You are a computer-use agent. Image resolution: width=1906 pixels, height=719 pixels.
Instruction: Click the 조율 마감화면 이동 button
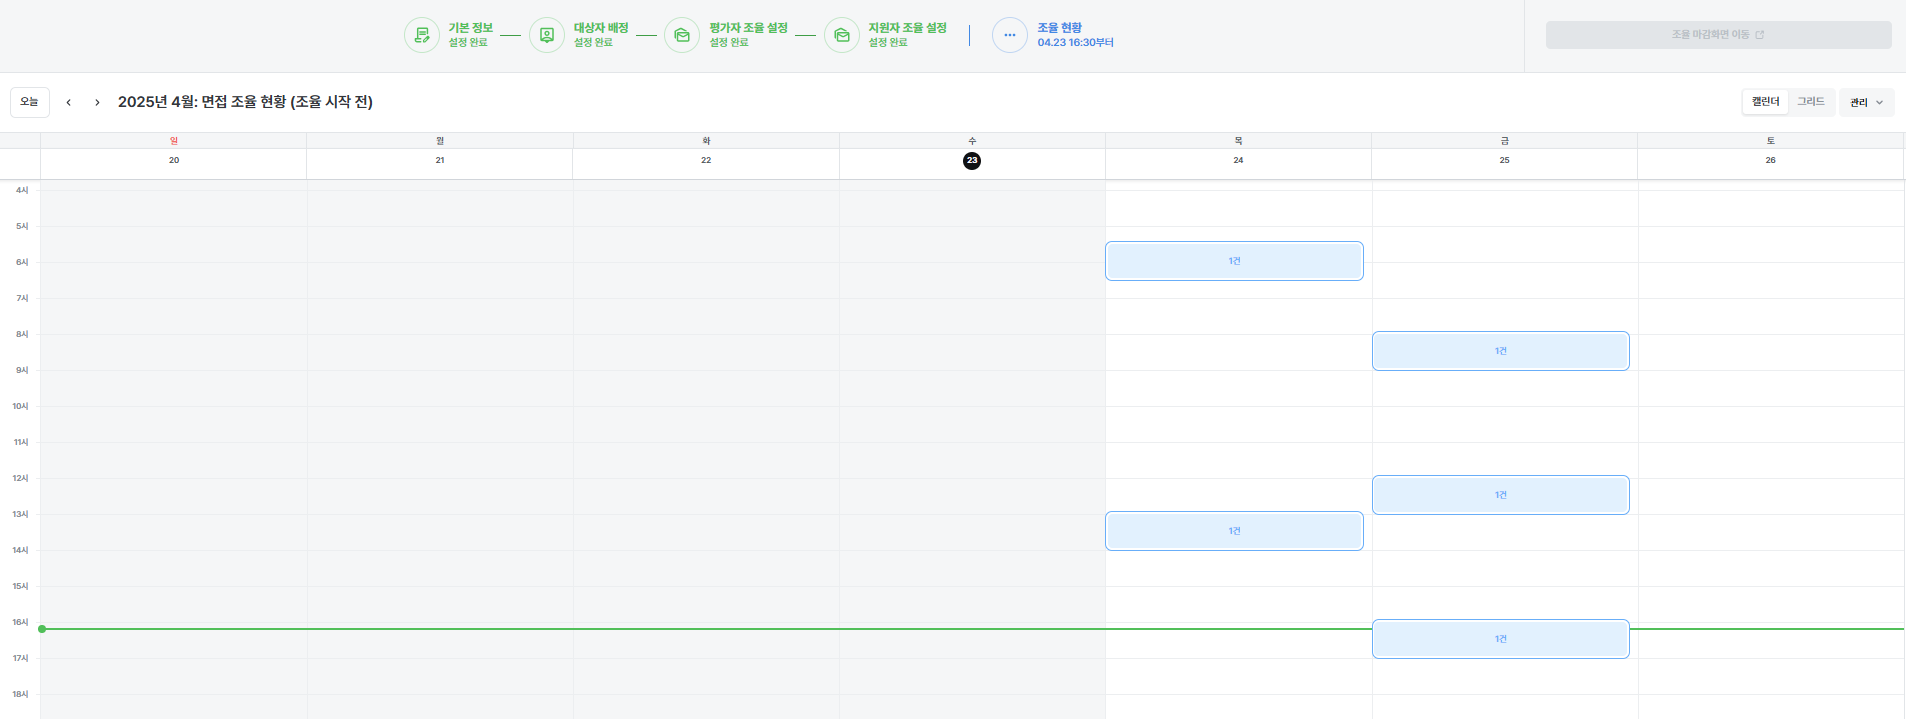click(1717, 35)
